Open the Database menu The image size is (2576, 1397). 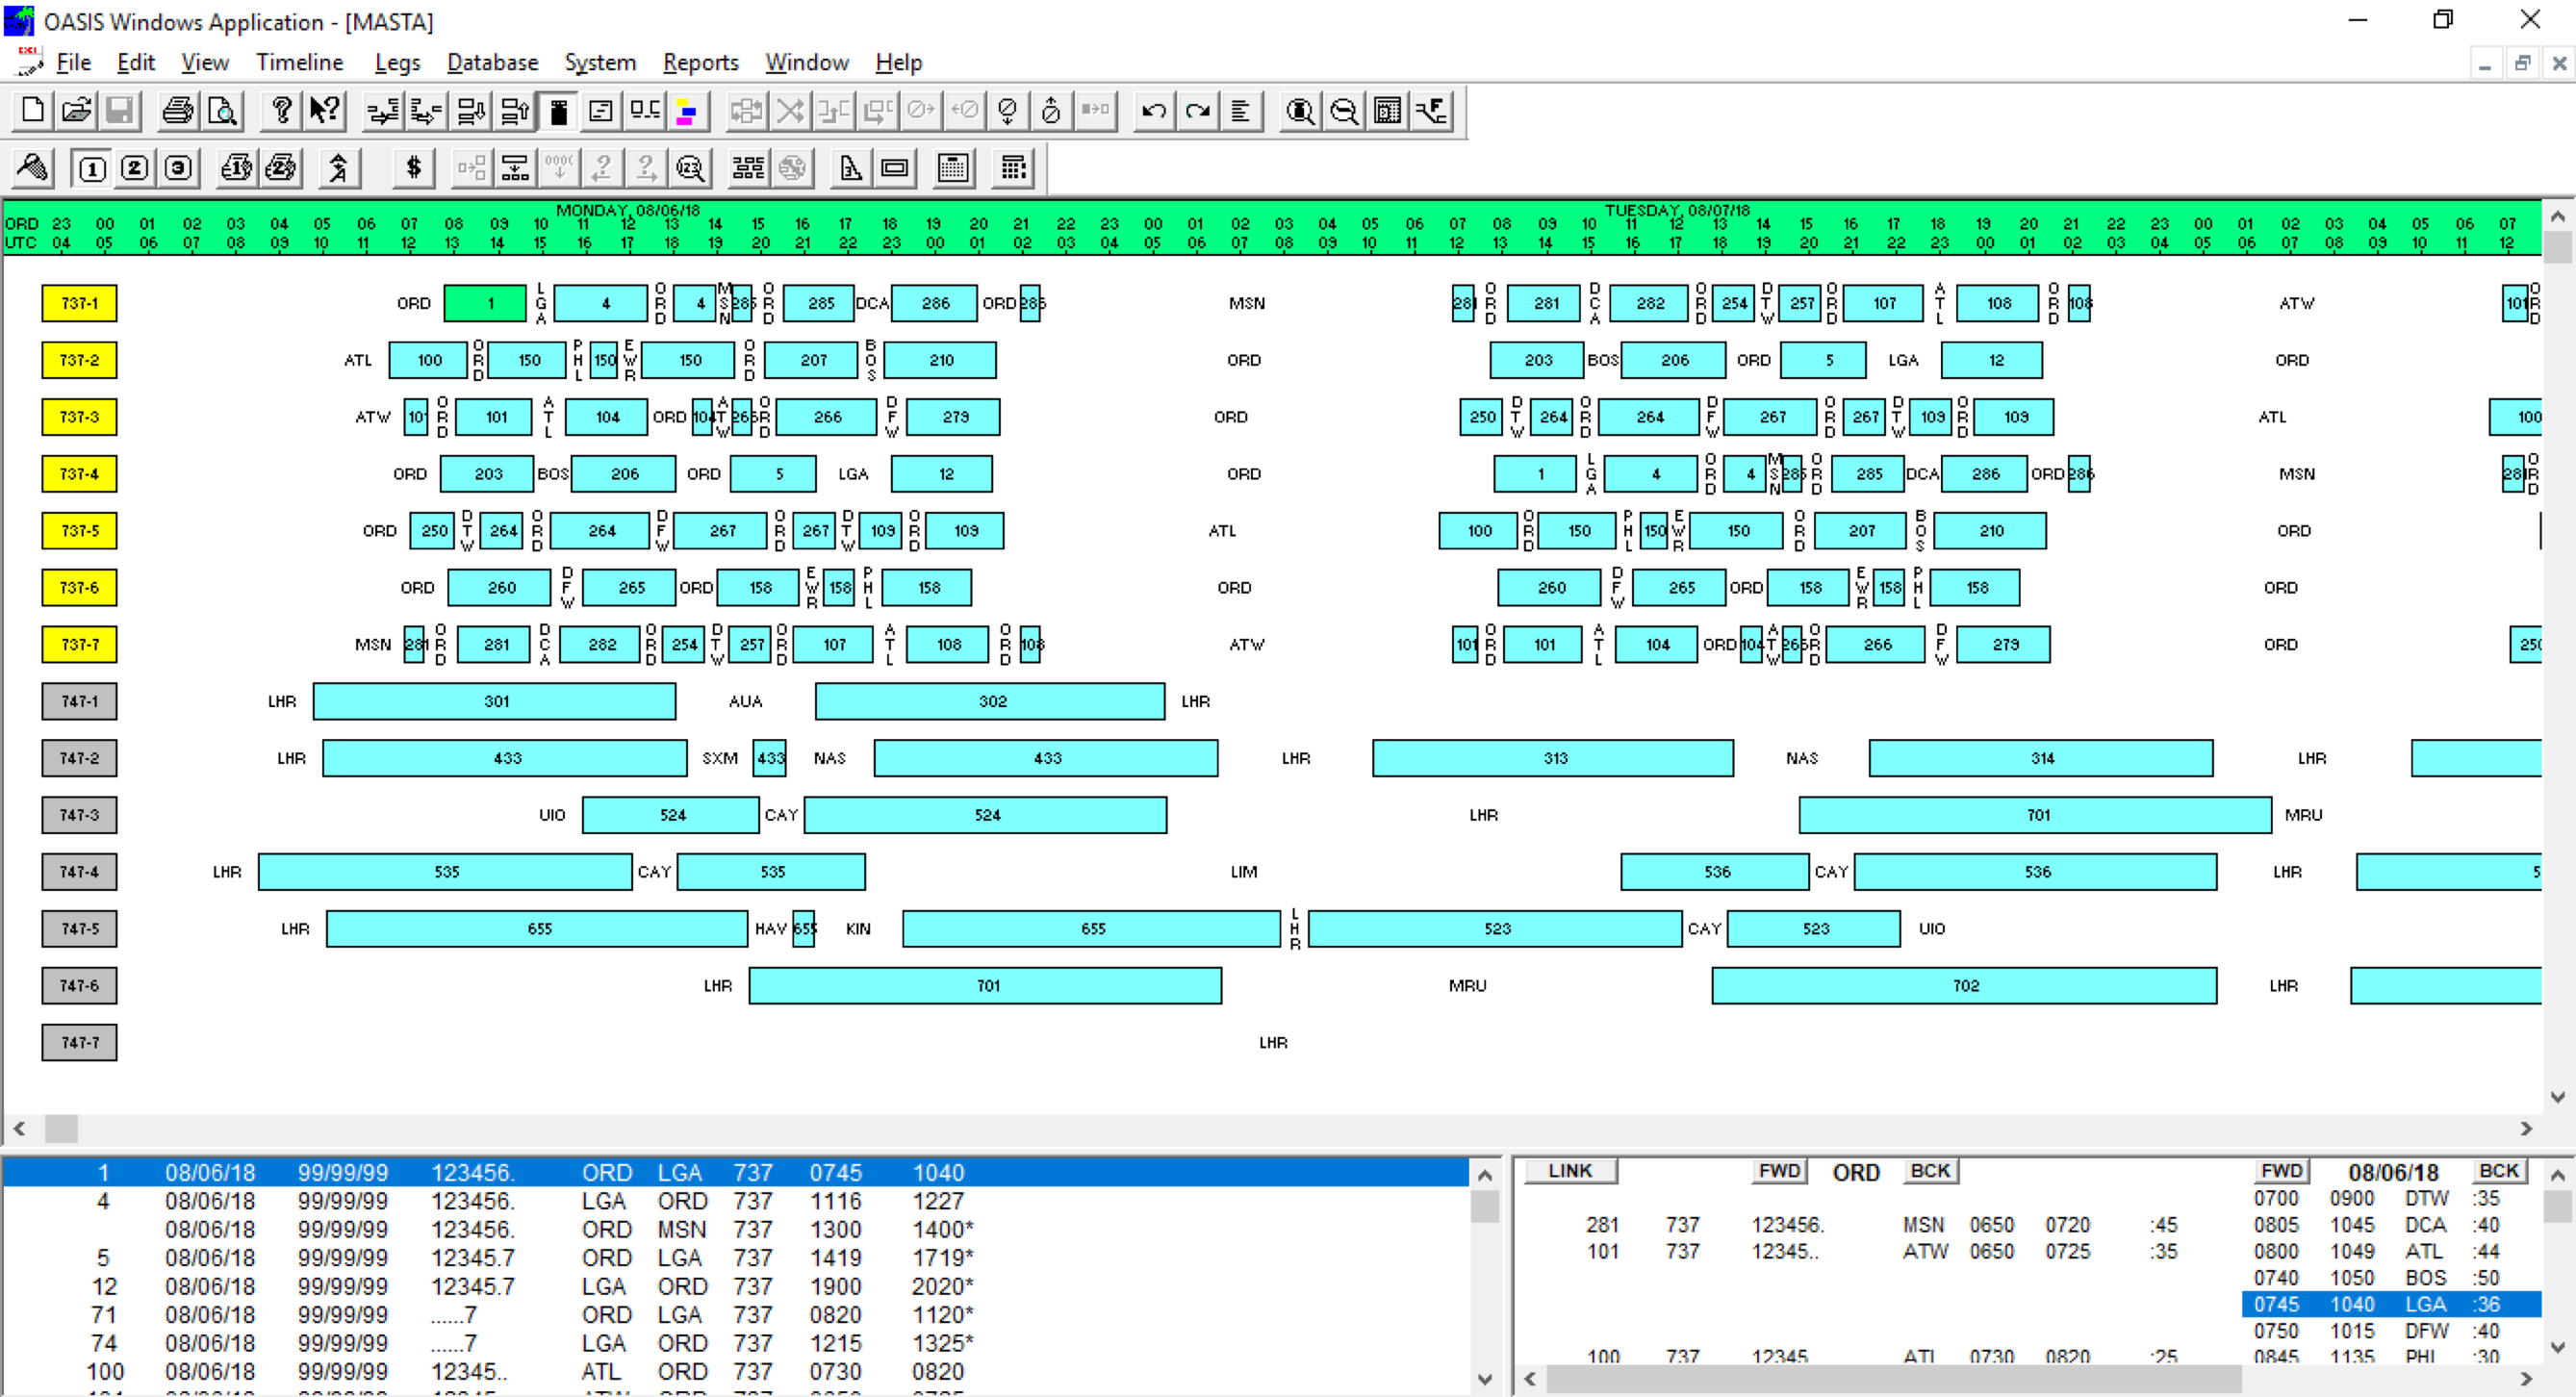492,62
